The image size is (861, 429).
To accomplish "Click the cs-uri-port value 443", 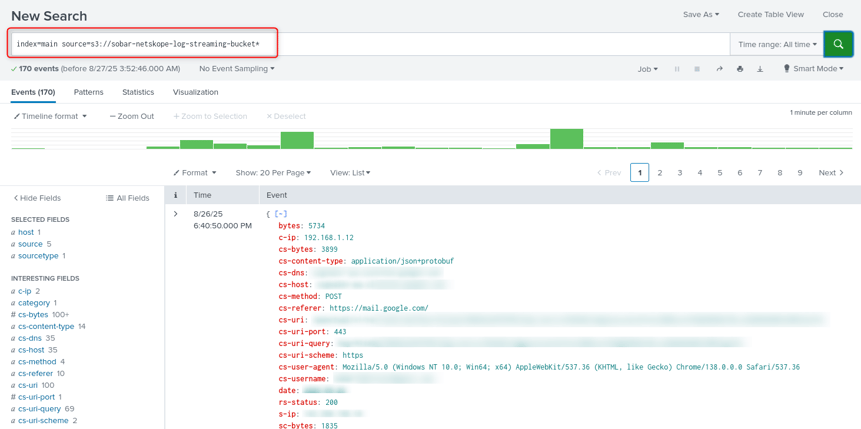I will tap(340, 332).
